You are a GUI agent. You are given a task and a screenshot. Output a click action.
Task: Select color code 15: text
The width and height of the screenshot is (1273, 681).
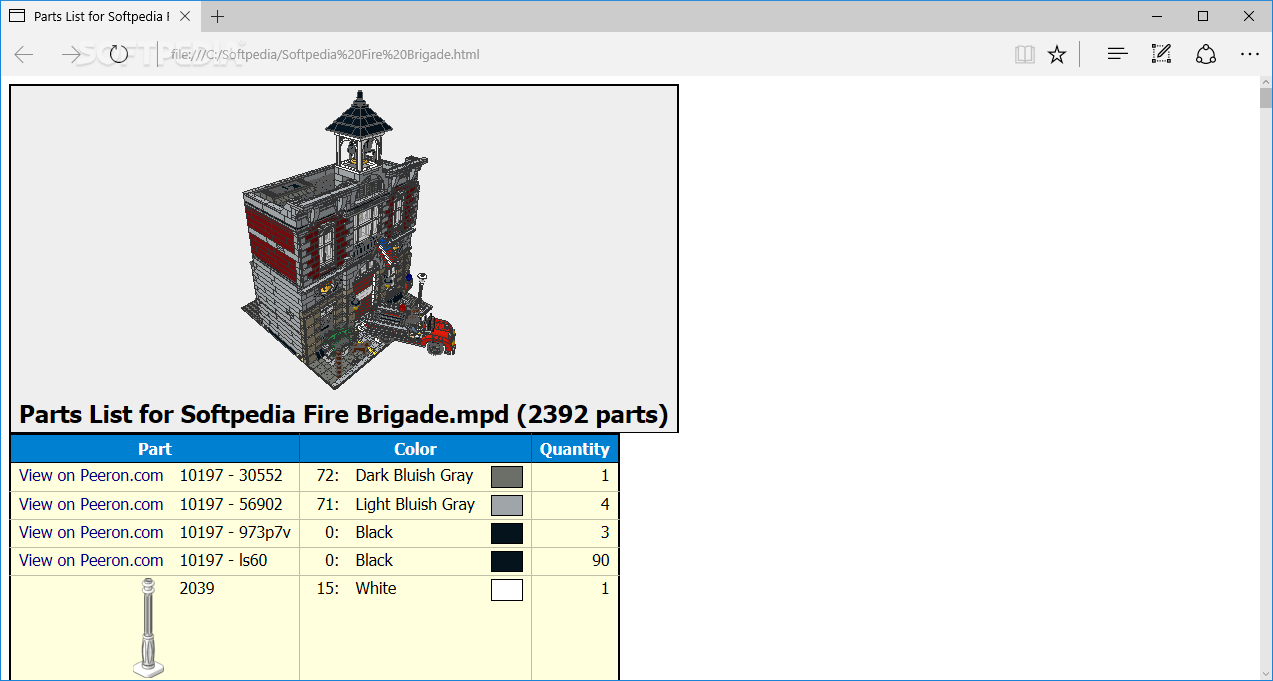pyautogui.click(x=328, y=588)
